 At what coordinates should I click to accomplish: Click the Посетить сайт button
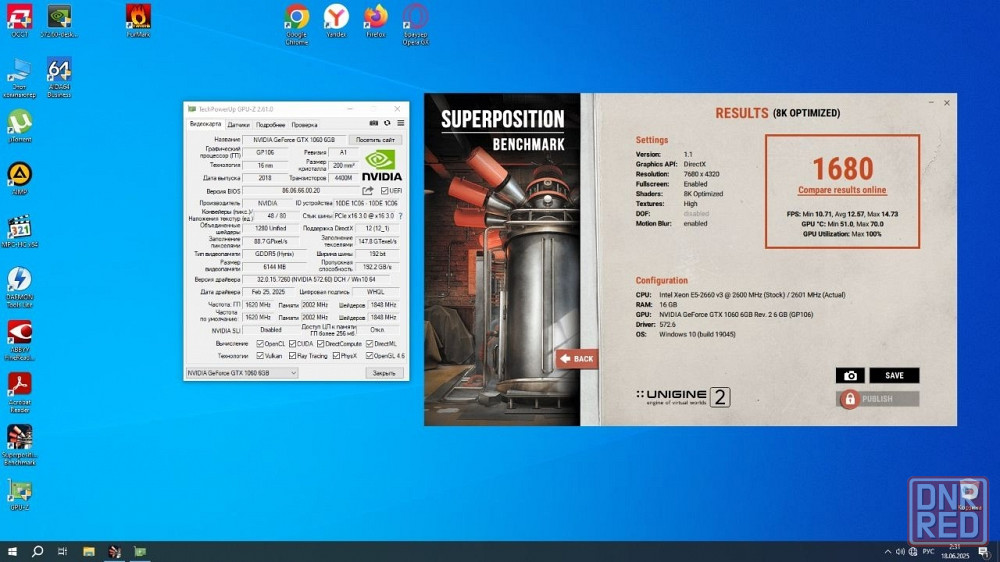375,140
